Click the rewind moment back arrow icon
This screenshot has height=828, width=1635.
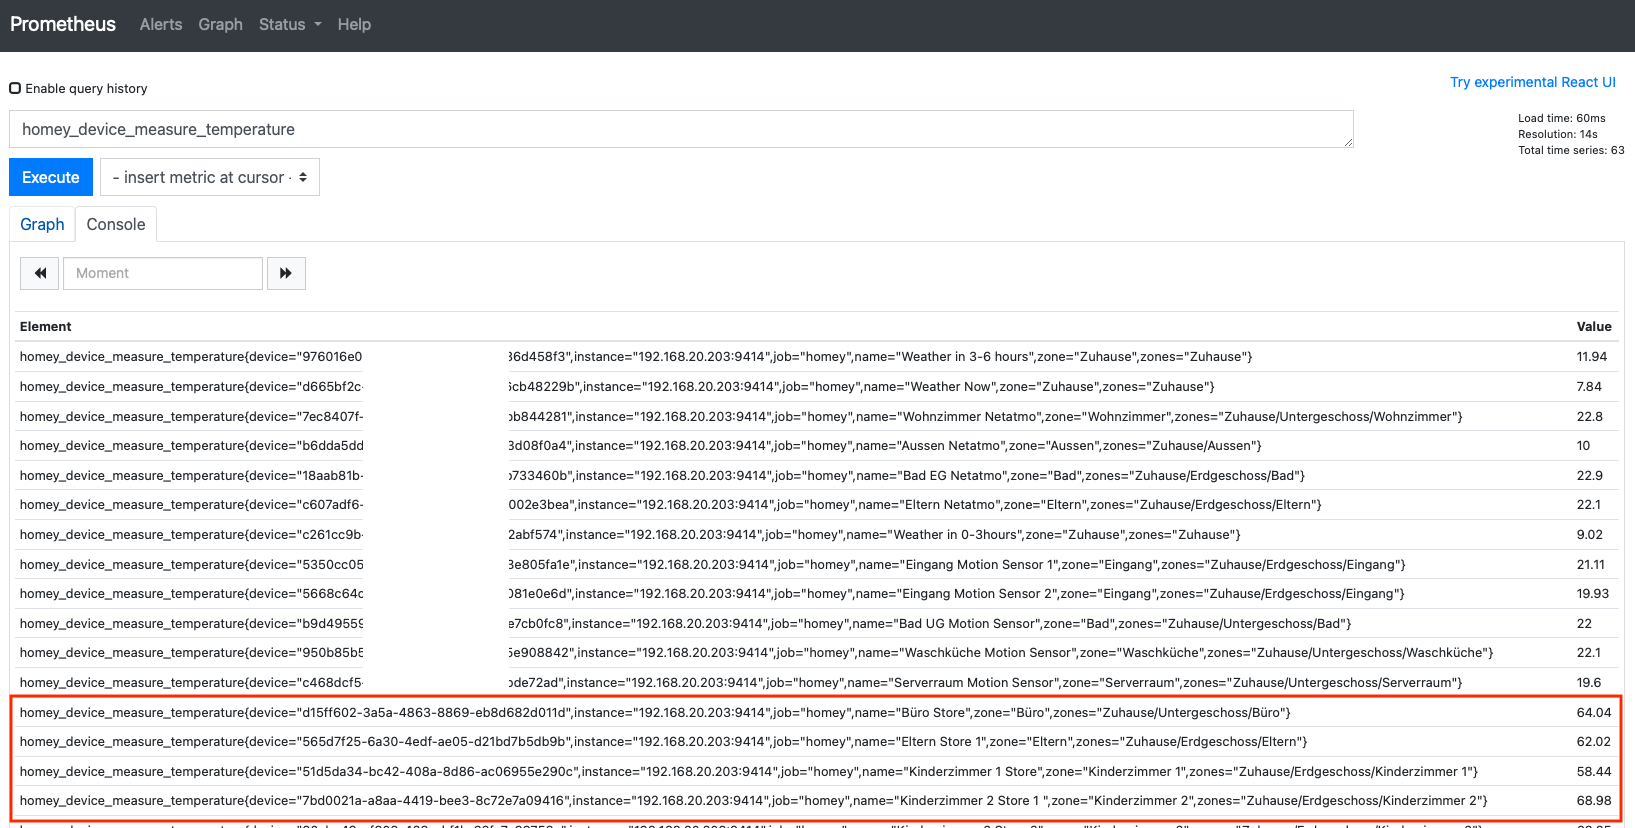point(40,273)
